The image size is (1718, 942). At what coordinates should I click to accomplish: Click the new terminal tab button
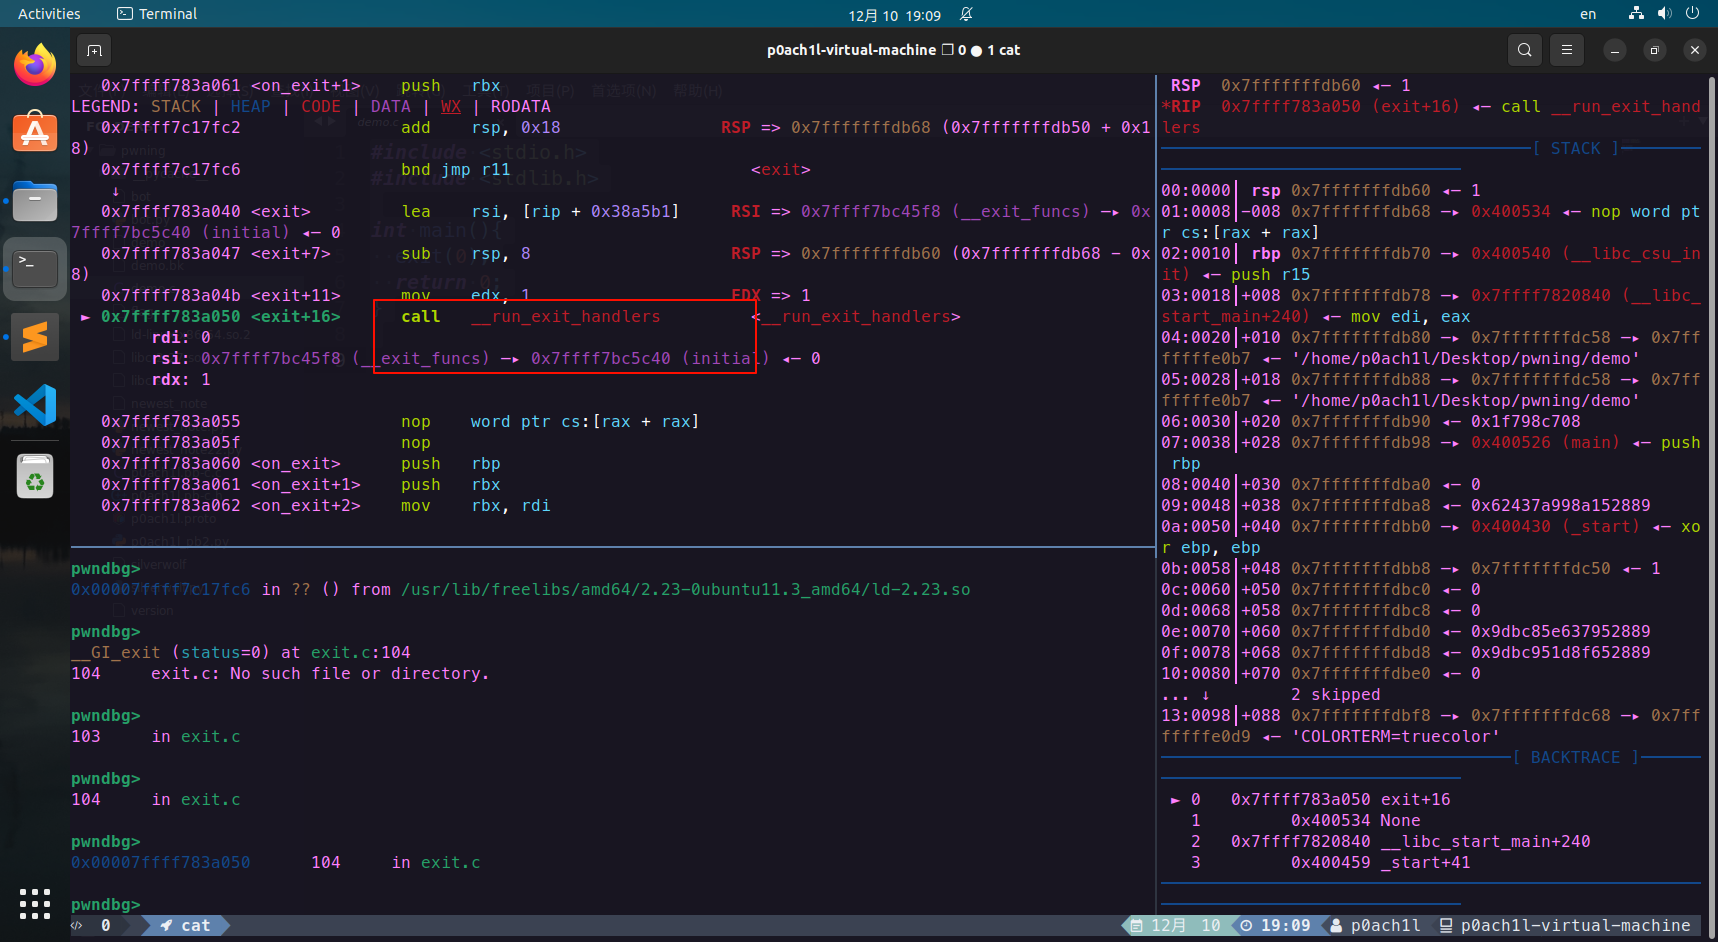pos(94,50)
